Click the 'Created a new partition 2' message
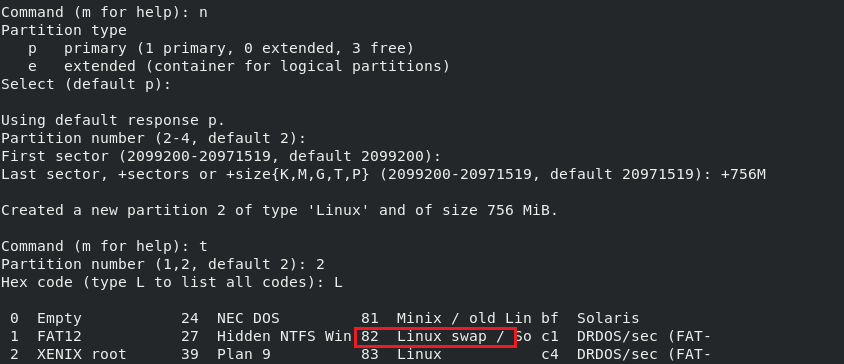Image resolution: width=844 pixels, height=364 pixels. click(279, 211)
